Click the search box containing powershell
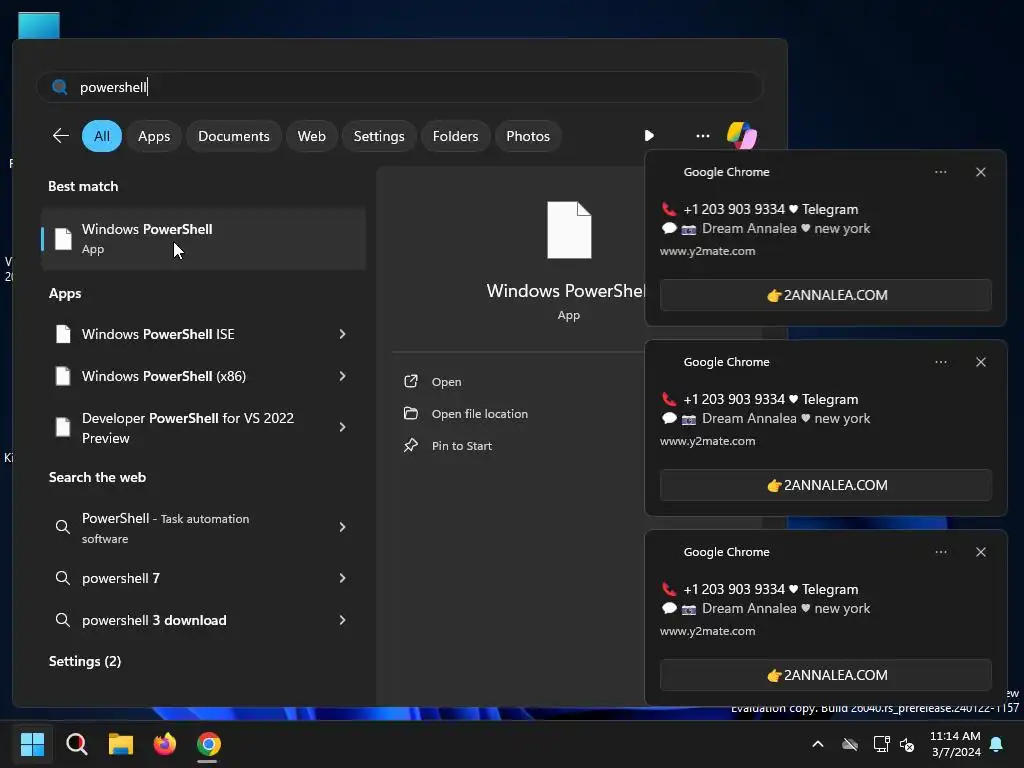 tap(400, 87)
